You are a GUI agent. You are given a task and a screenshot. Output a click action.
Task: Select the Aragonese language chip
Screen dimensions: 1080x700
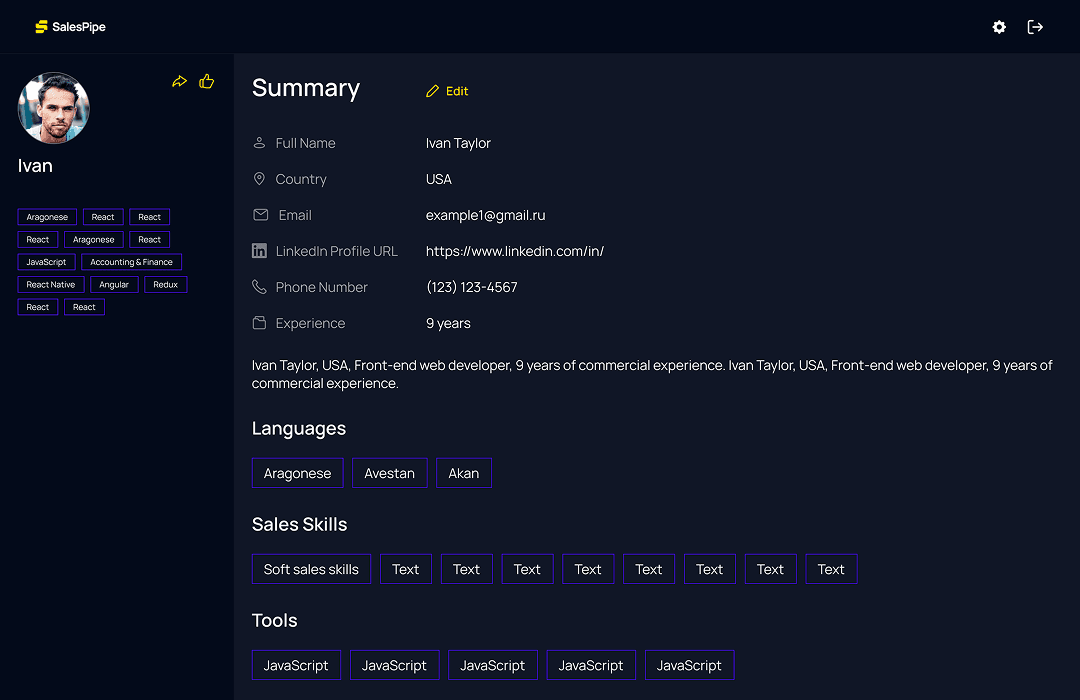click(297, 472)
